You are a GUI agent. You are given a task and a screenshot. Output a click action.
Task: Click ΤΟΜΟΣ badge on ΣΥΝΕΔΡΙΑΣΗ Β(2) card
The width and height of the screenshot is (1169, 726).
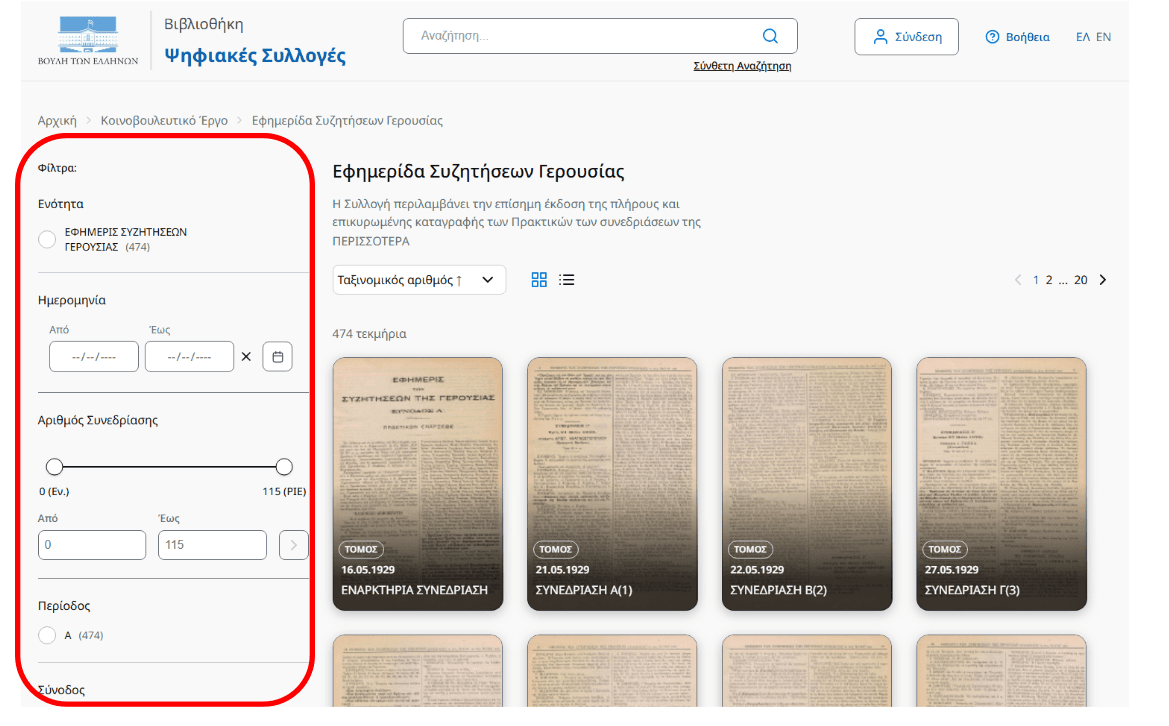[x=750, y=549]
